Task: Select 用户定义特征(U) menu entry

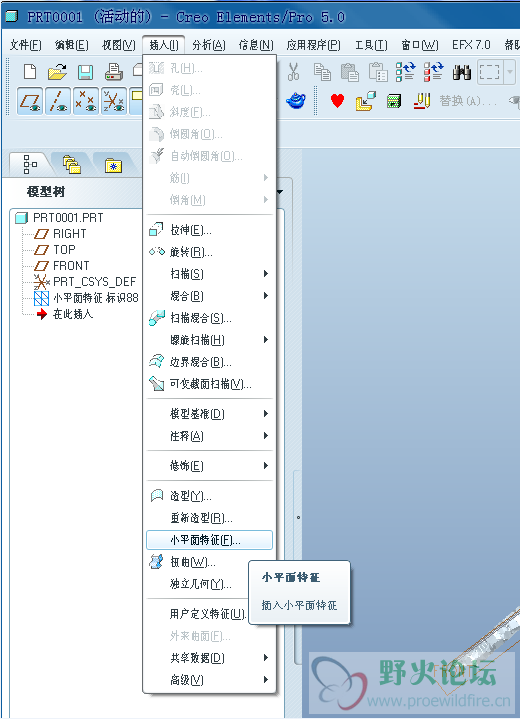Action: click(x=198, y=614)
